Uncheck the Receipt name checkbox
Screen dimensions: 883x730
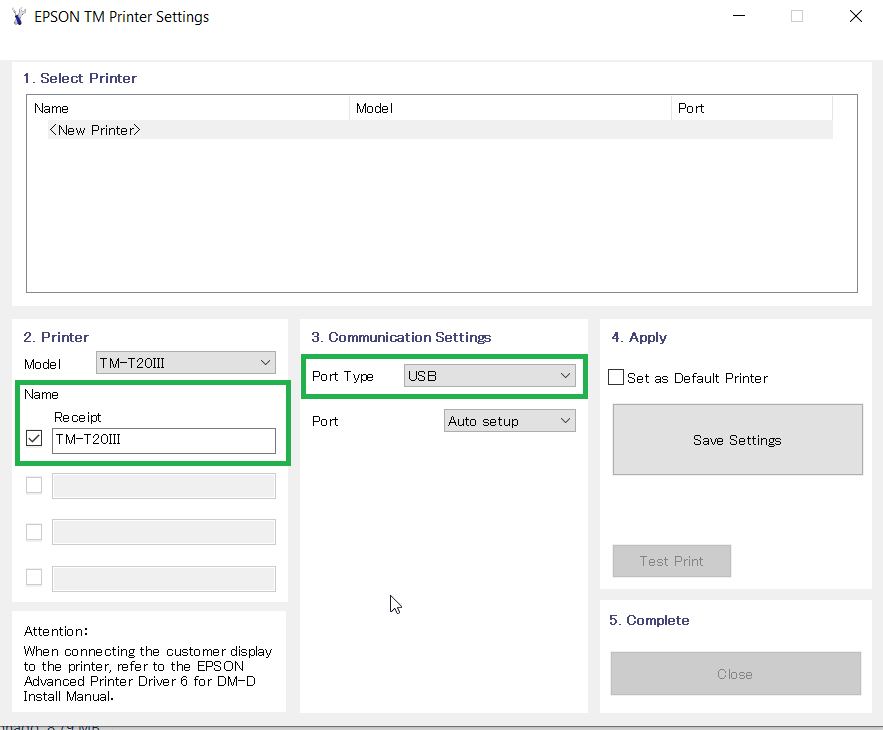coord(34,438)
